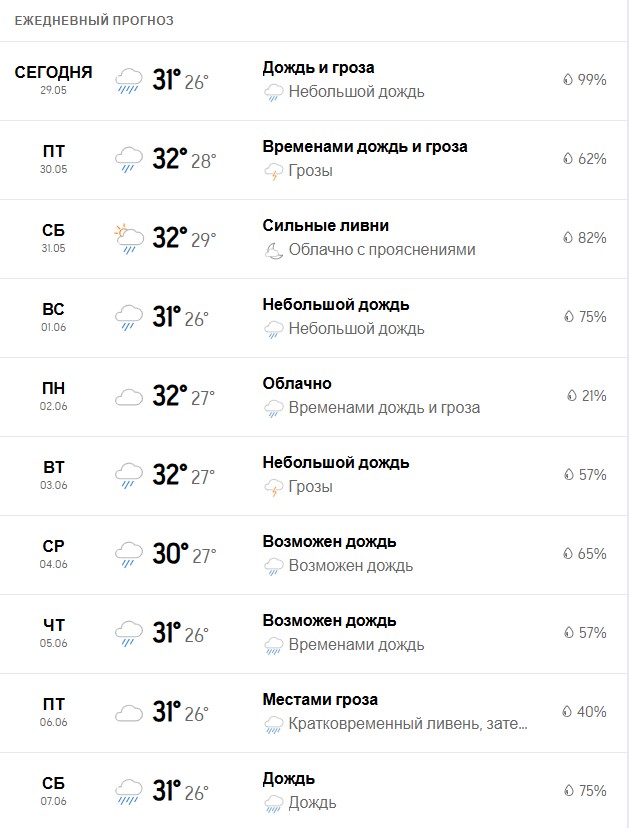Open the ВС 01.06 day forecast

(314, 318)
